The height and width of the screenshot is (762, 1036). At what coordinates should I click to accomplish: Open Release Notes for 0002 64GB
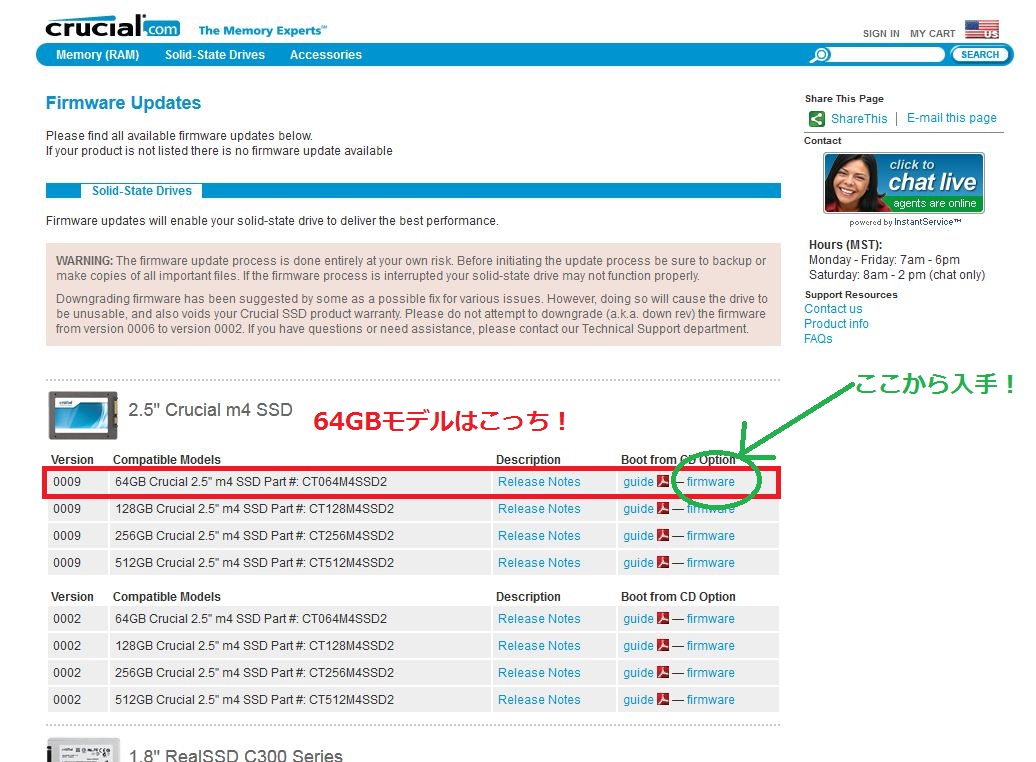[x=539, y=619]
